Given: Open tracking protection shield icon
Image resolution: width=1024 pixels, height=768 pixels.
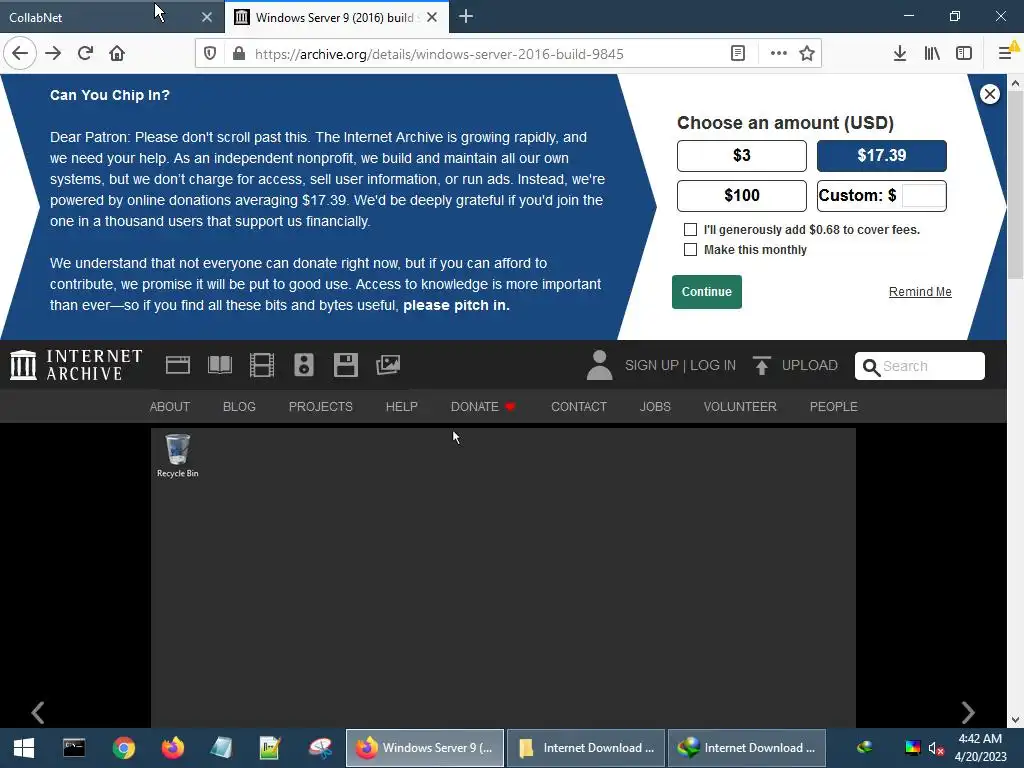Looking at the screenshot, I should click(x=210, y=54).
